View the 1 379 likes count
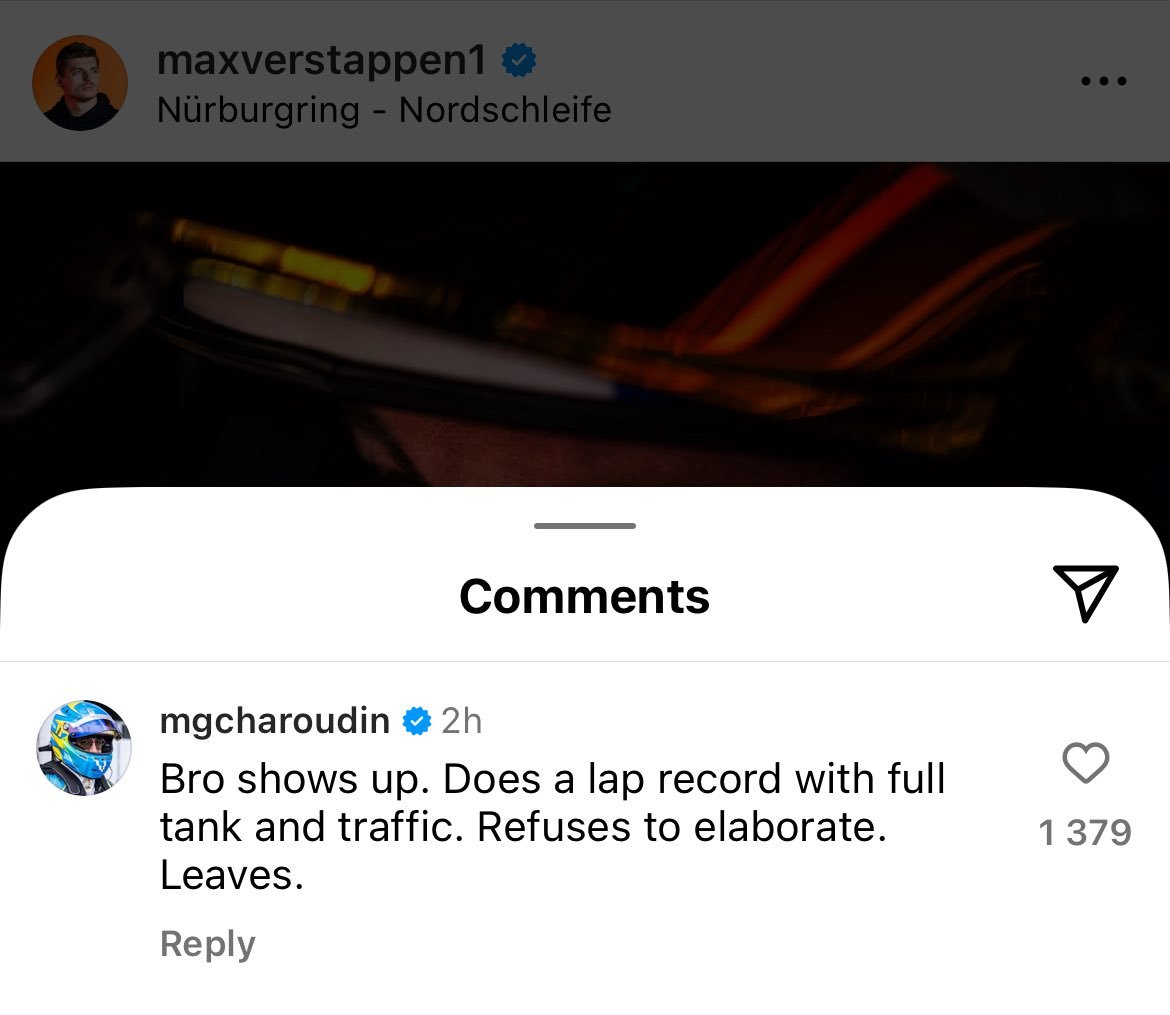 pos(1085,832)
